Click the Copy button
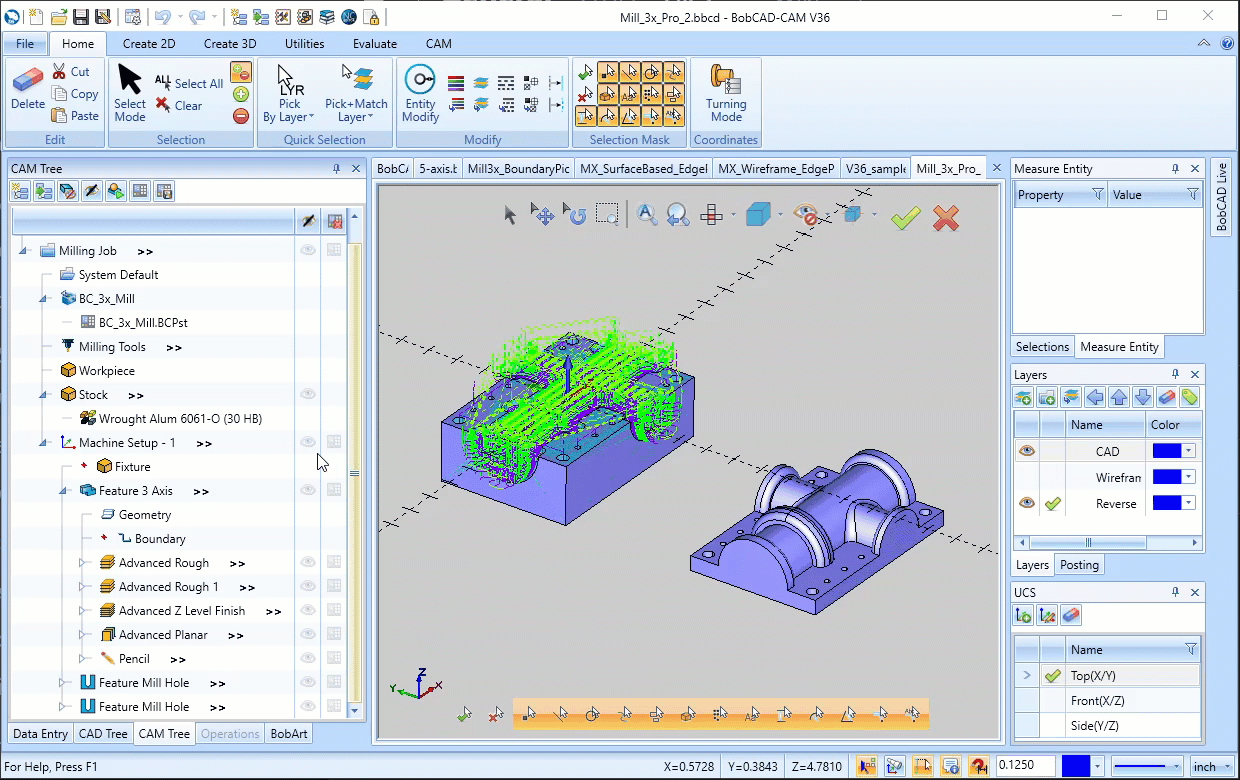The image size is (1240, 780). point(75,94)
